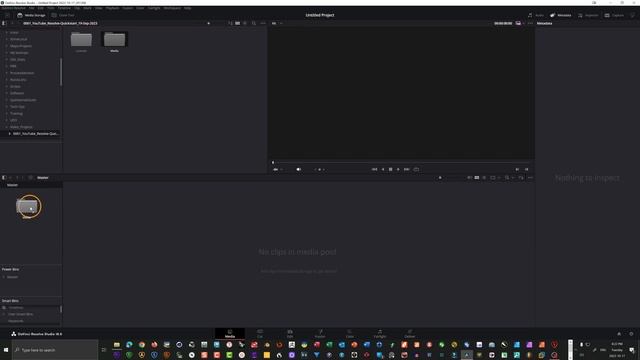The width and height of the screenshot is (640, 360).
Task: Go to last frame in viewer
Action: [407, 169]
